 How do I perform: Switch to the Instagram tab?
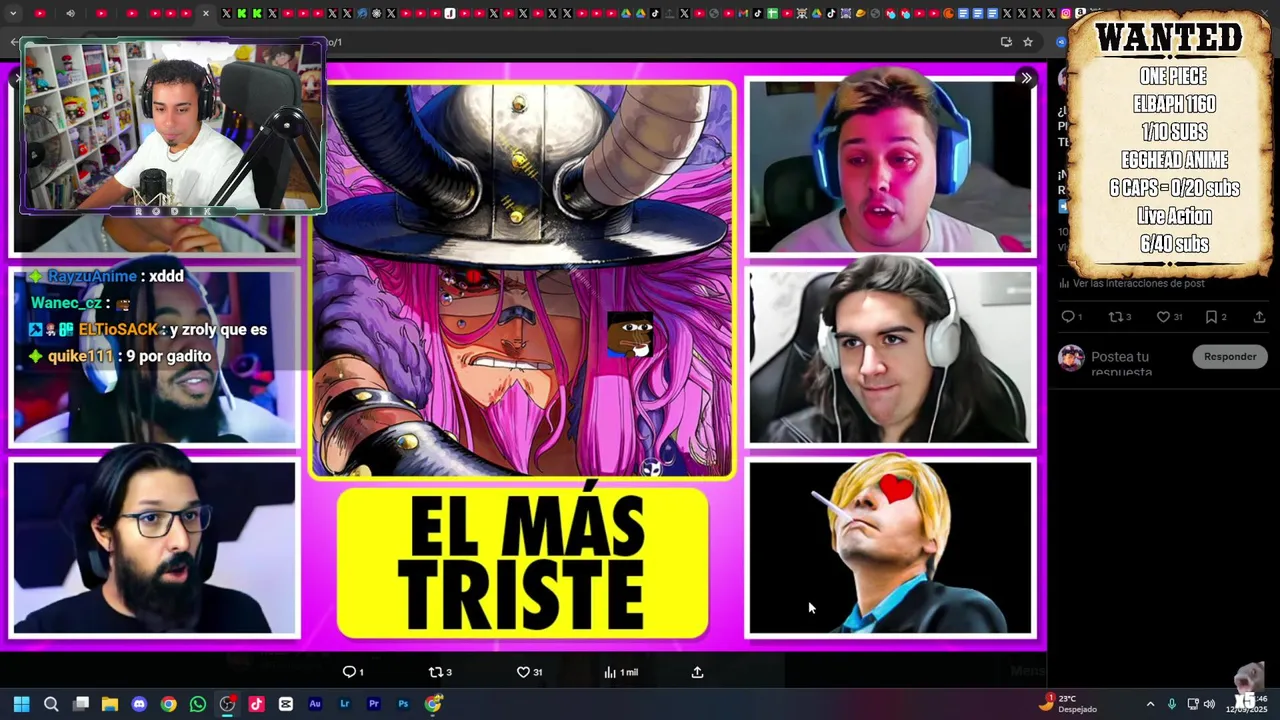click(x=1065, y=13)
